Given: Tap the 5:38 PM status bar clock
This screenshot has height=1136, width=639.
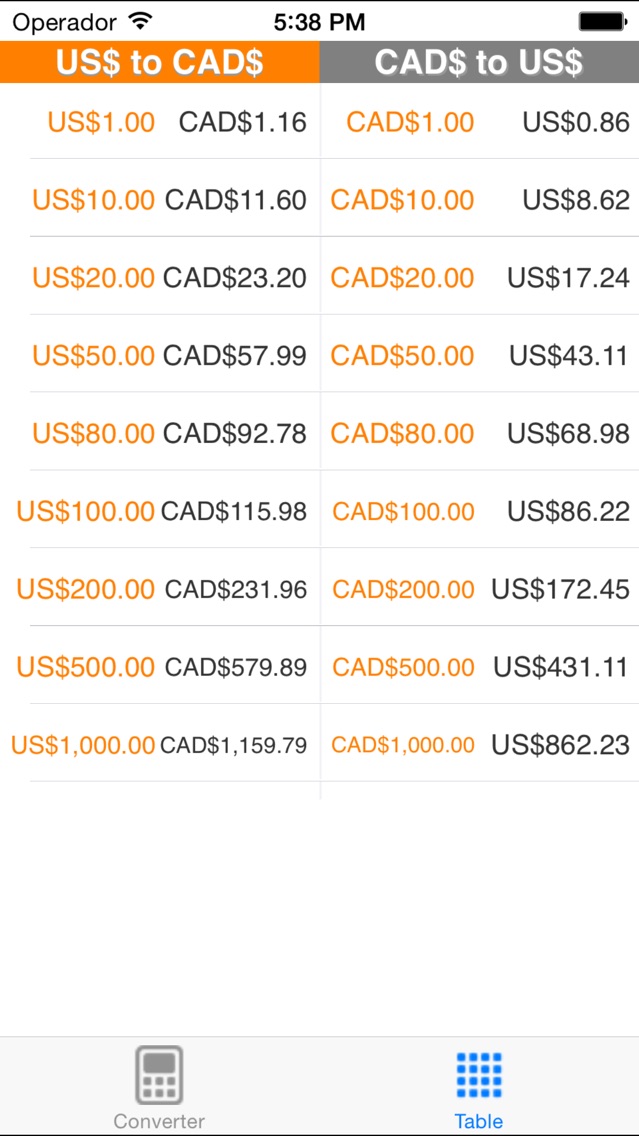Looking at the screenshot, I should (x=319, y=21).
